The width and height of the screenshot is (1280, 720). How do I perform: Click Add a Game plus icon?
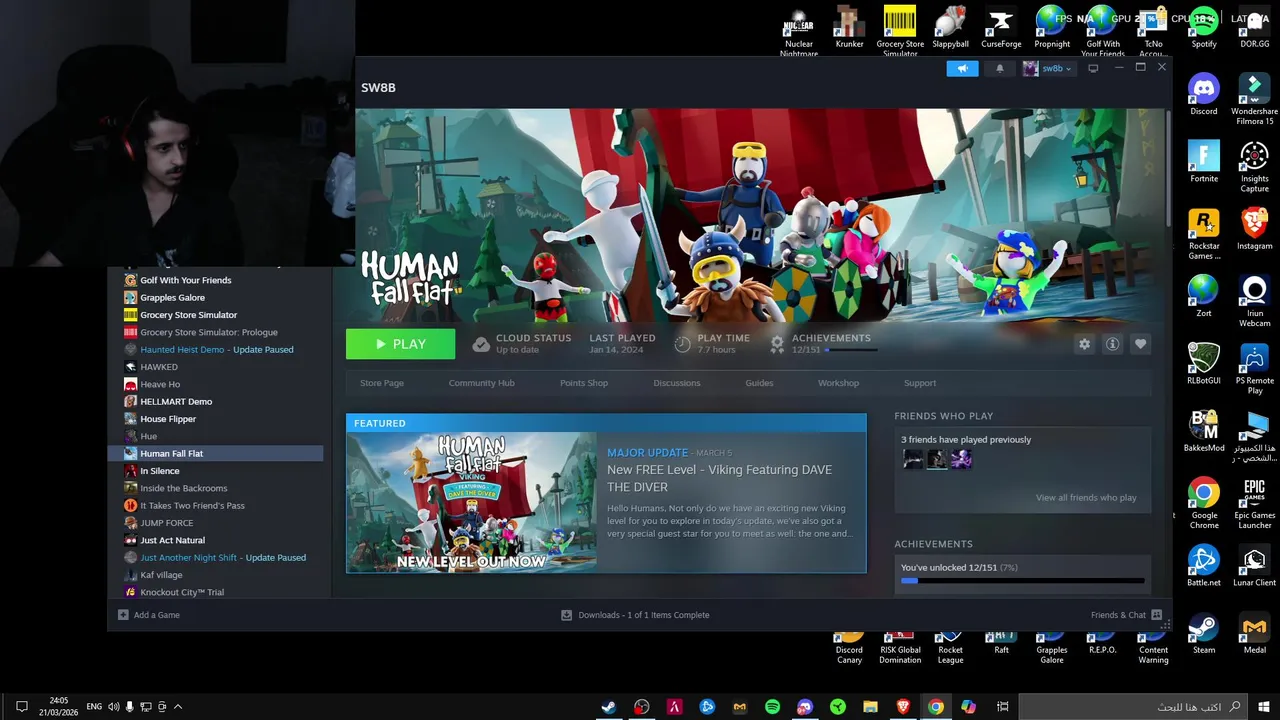click(x=123, y=615)
